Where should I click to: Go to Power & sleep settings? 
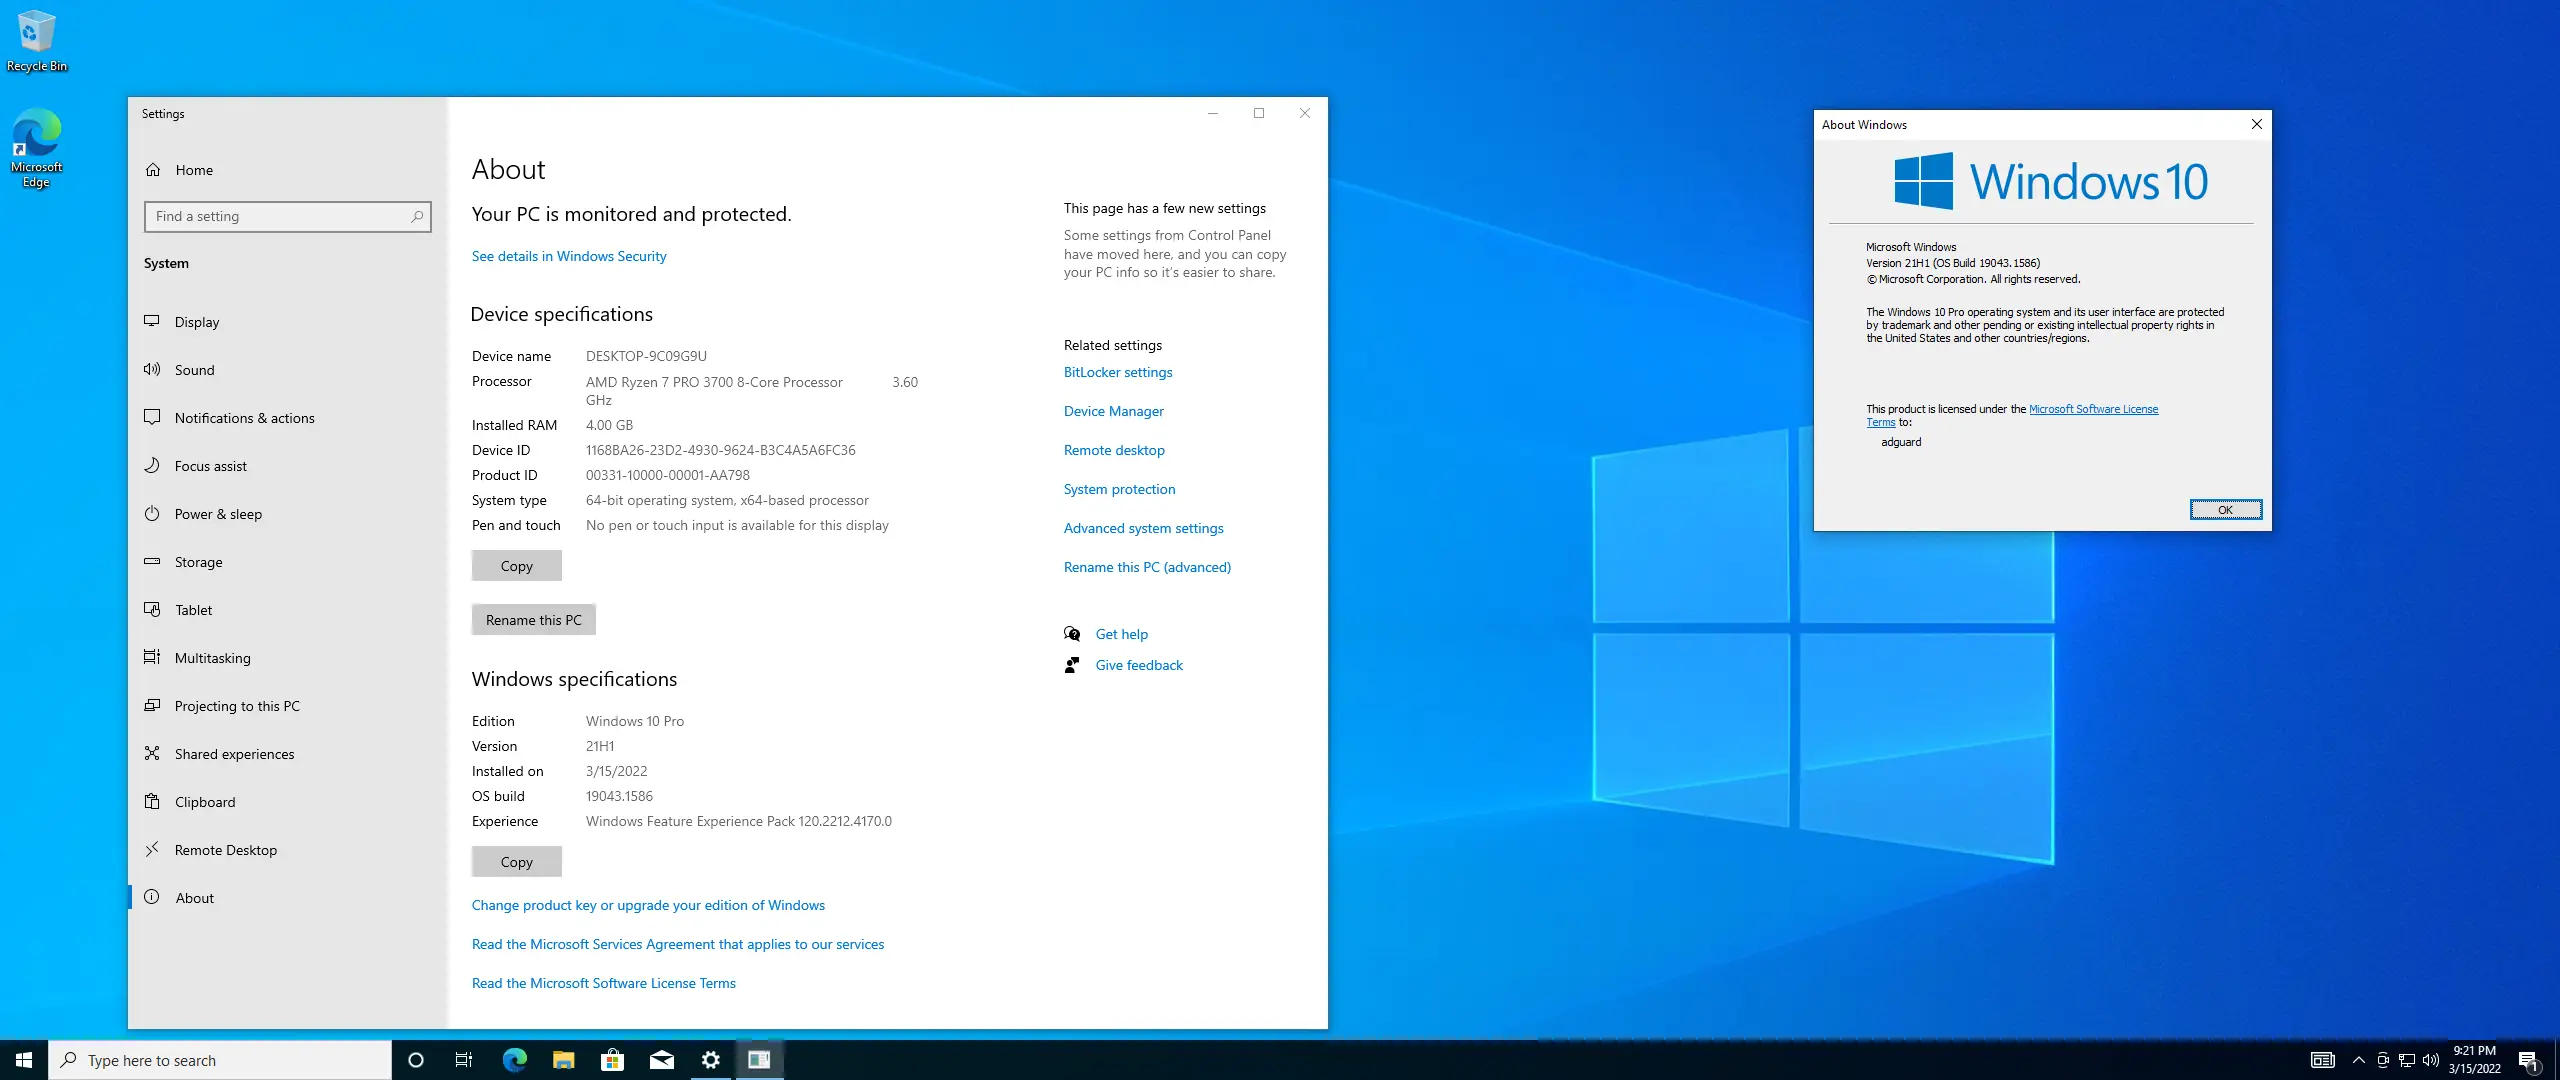218,514
